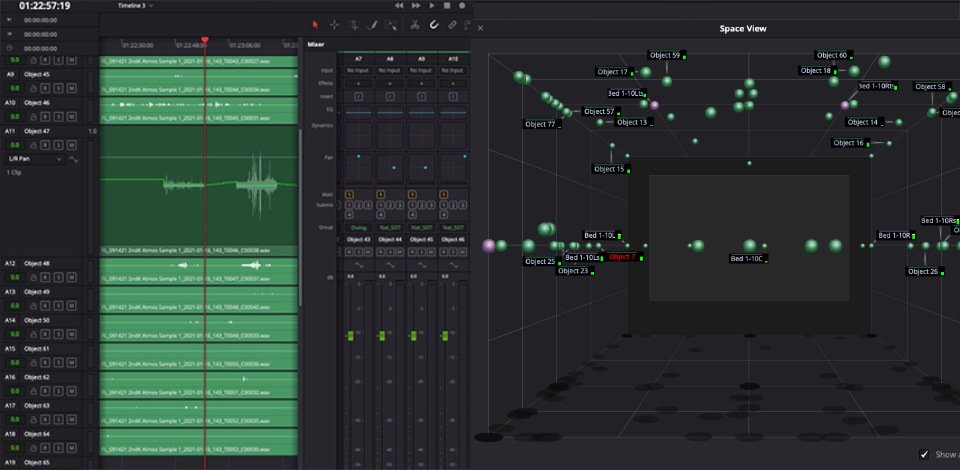Stop playback with the stop button
Screen dimensions: 960x470
447,6
